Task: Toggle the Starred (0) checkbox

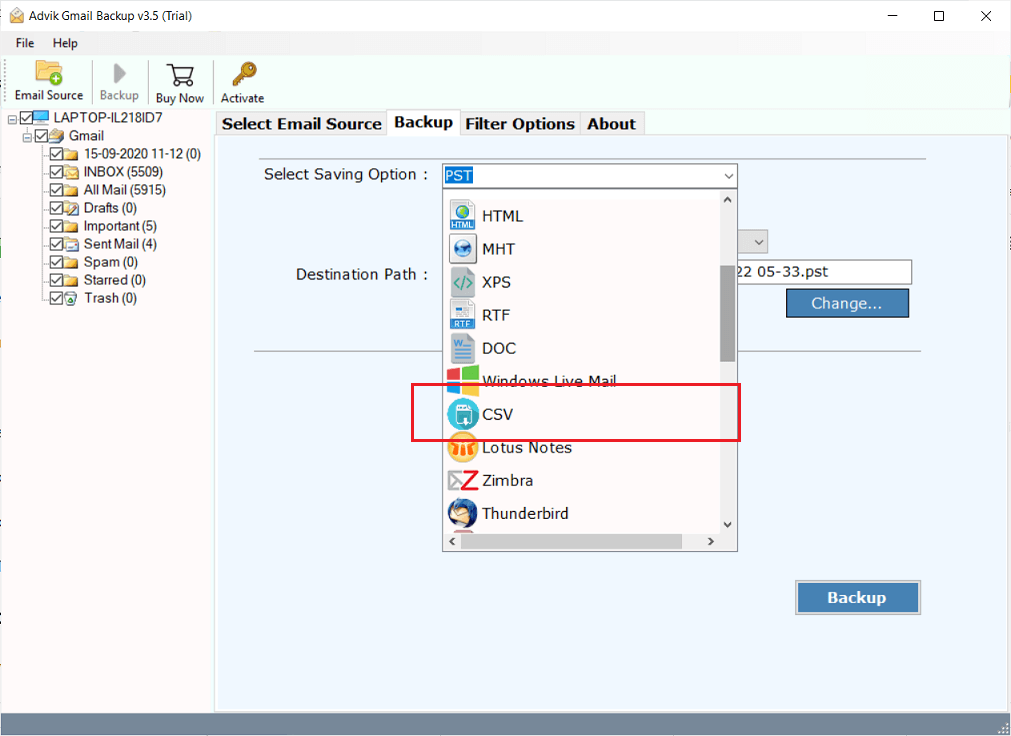Action: point(56,280)
